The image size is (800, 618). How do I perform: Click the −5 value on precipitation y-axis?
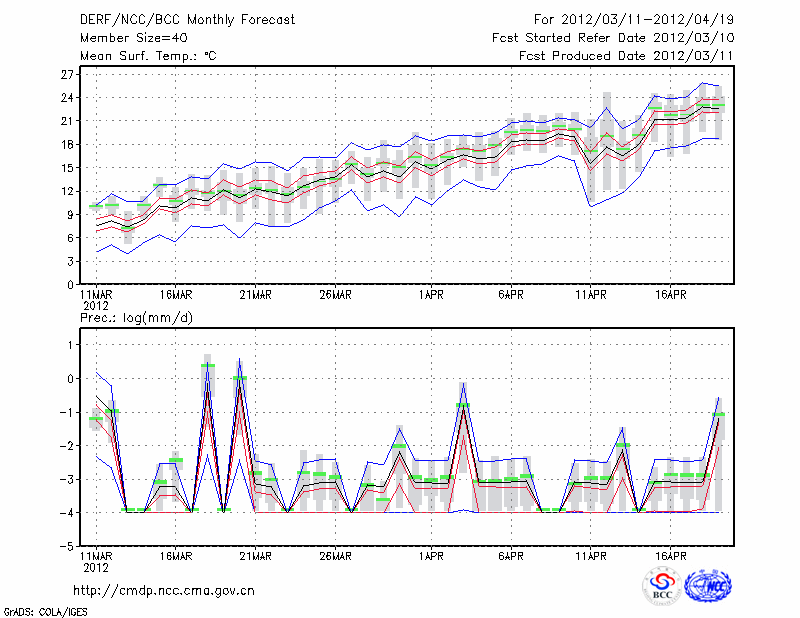pyautogui.click(x=67, y=547)
